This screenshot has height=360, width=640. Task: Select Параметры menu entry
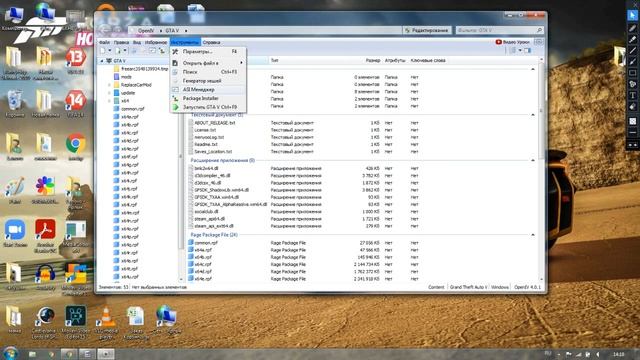[208, 52]
